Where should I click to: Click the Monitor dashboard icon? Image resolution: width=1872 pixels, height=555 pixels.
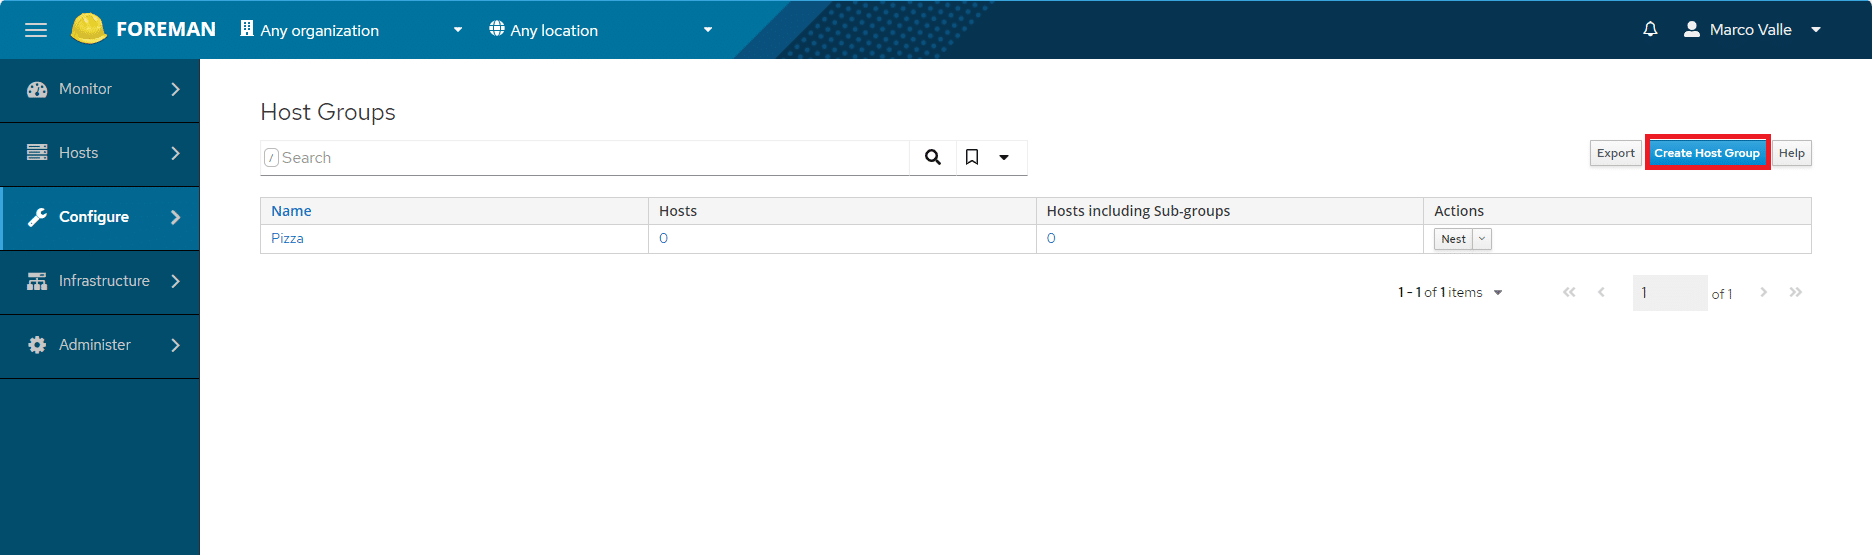click(x=37, y=89)
